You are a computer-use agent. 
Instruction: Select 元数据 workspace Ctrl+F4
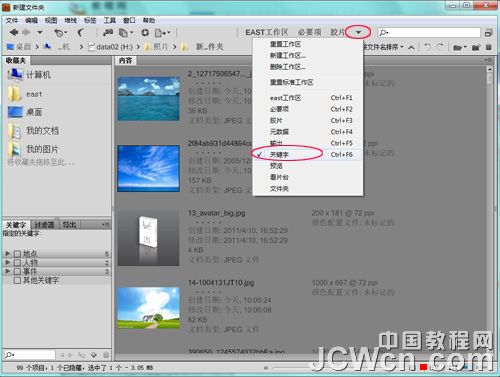[x=308, y=132]
